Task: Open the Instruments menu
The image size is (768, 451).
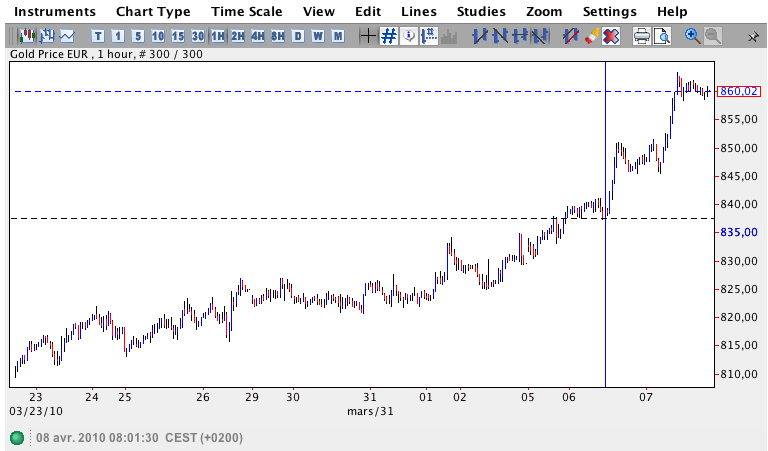Action: coord(55,12)
